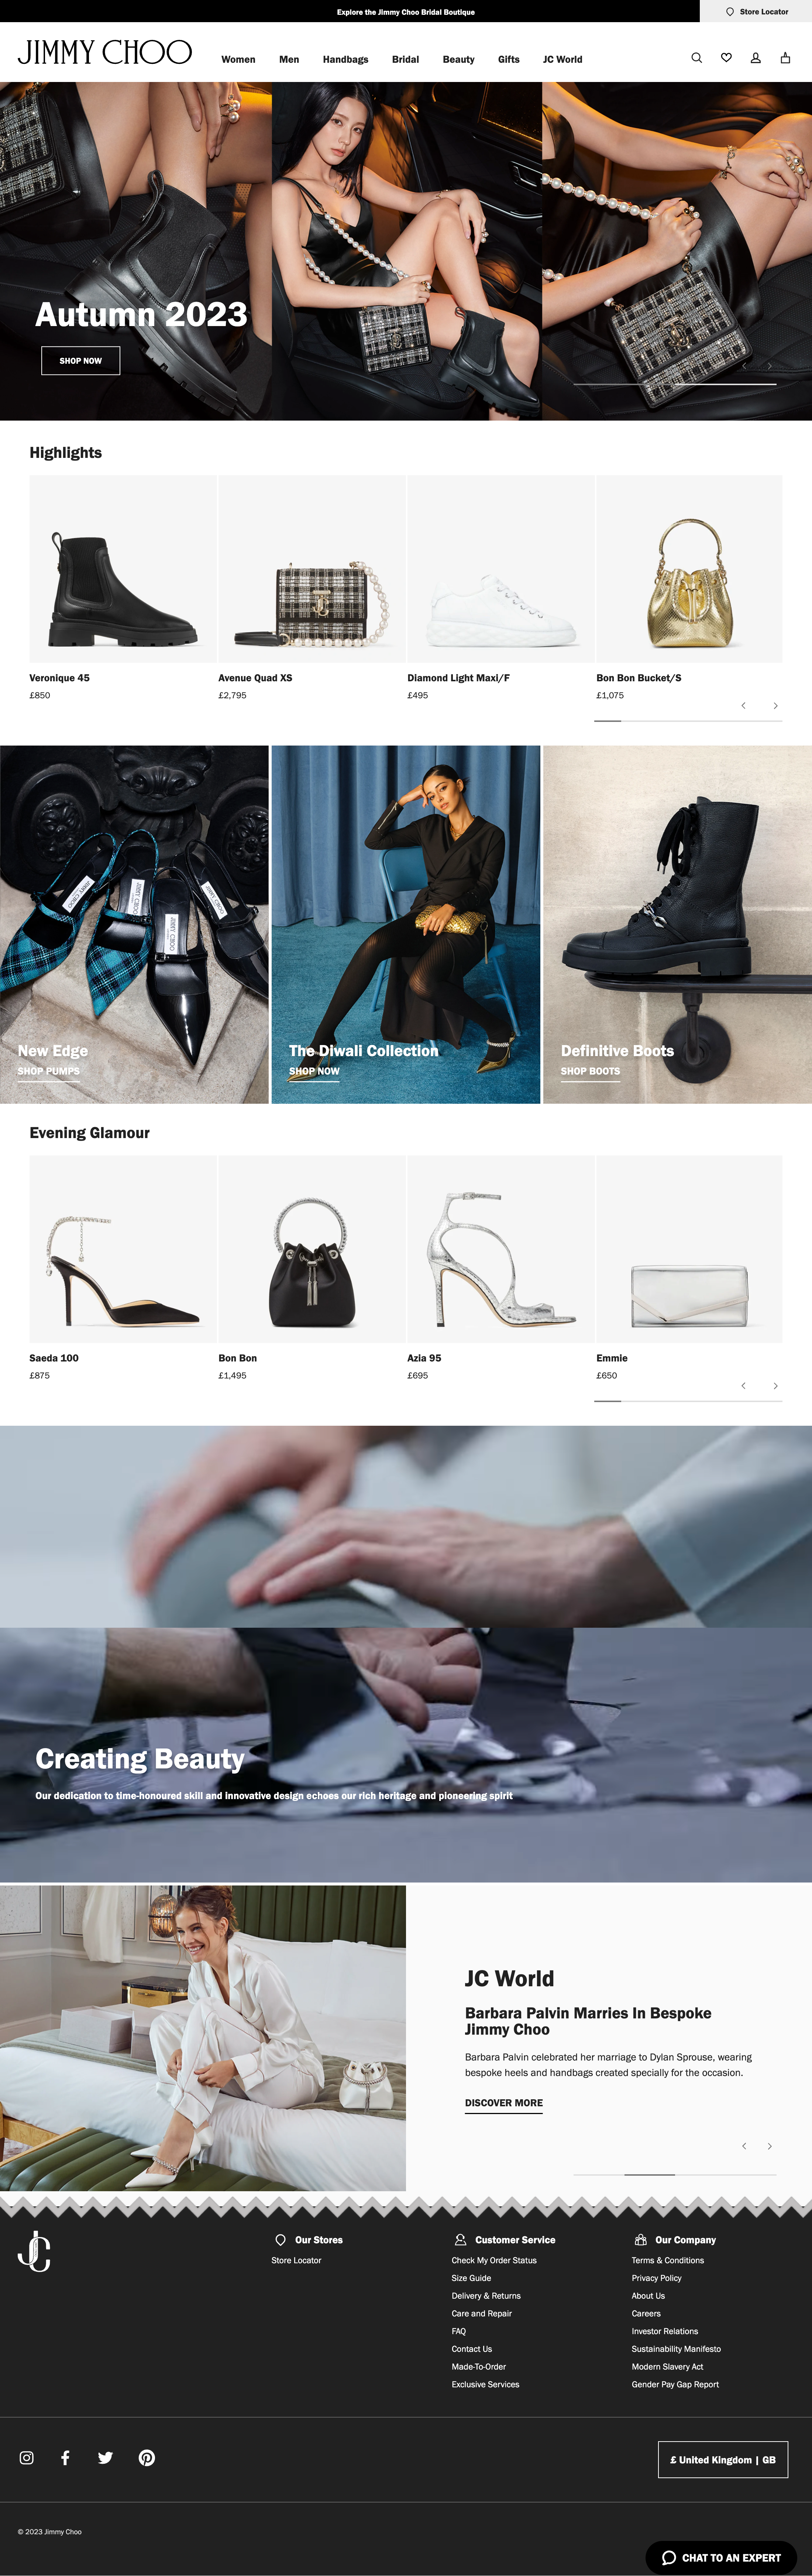Open the search magnifier icon
This screenshot has width=812, height=2576.
(x=697, y=58)
